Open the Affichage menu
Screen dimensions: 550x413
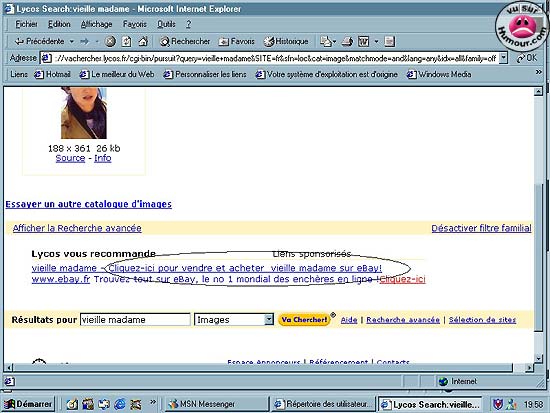(96, 24)
